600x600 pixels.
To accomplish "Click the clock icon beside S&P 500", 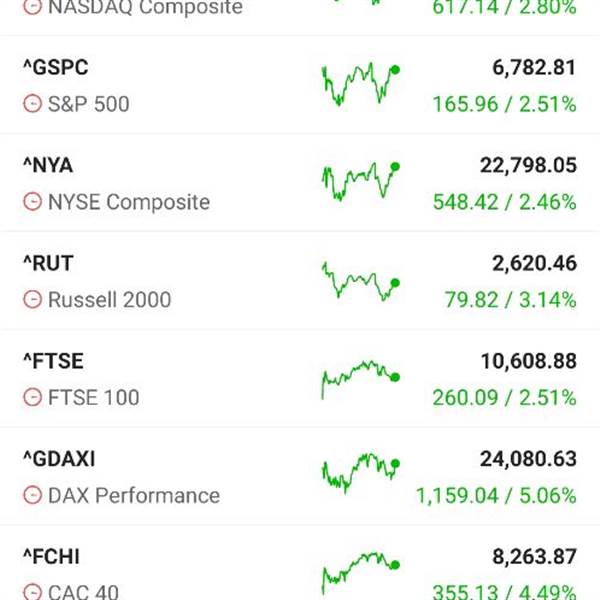I will click(32, 104).
